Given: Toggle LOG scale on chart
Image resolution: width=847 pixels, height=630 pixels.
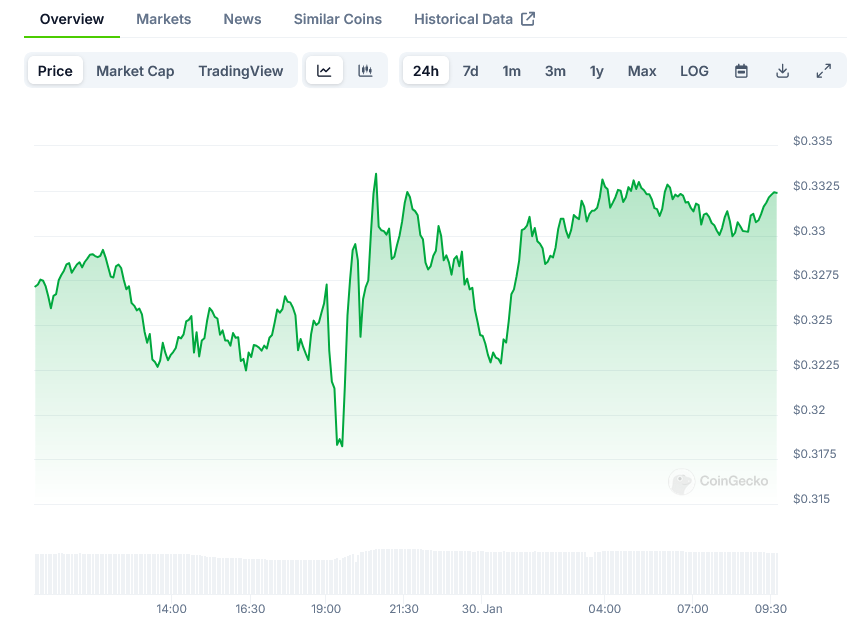Looking at the screenshot, I should (694, 71).
